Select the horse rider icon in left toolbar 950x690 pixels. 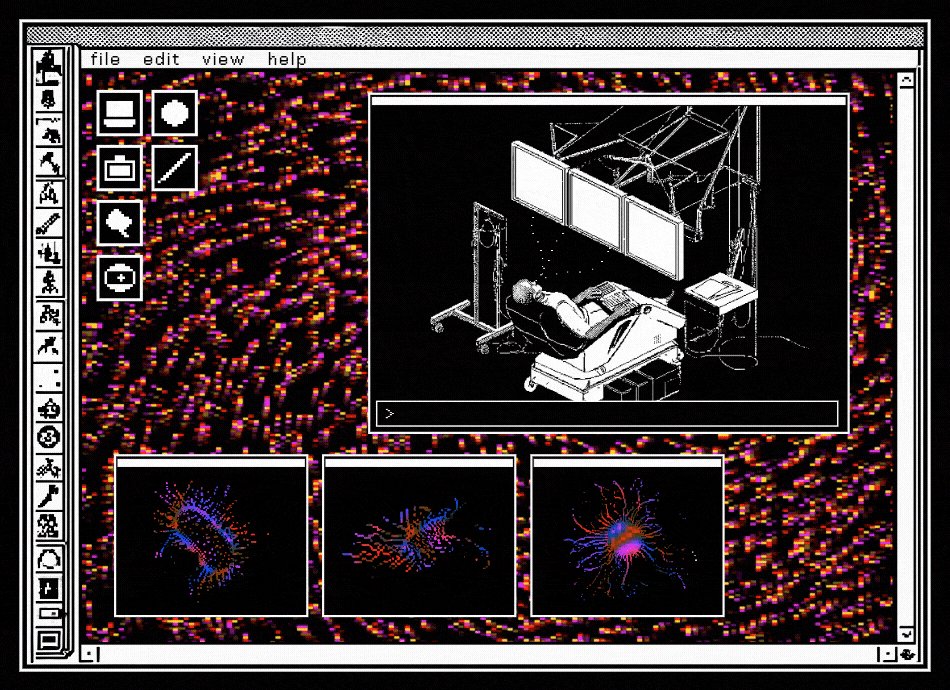(48, 65)
